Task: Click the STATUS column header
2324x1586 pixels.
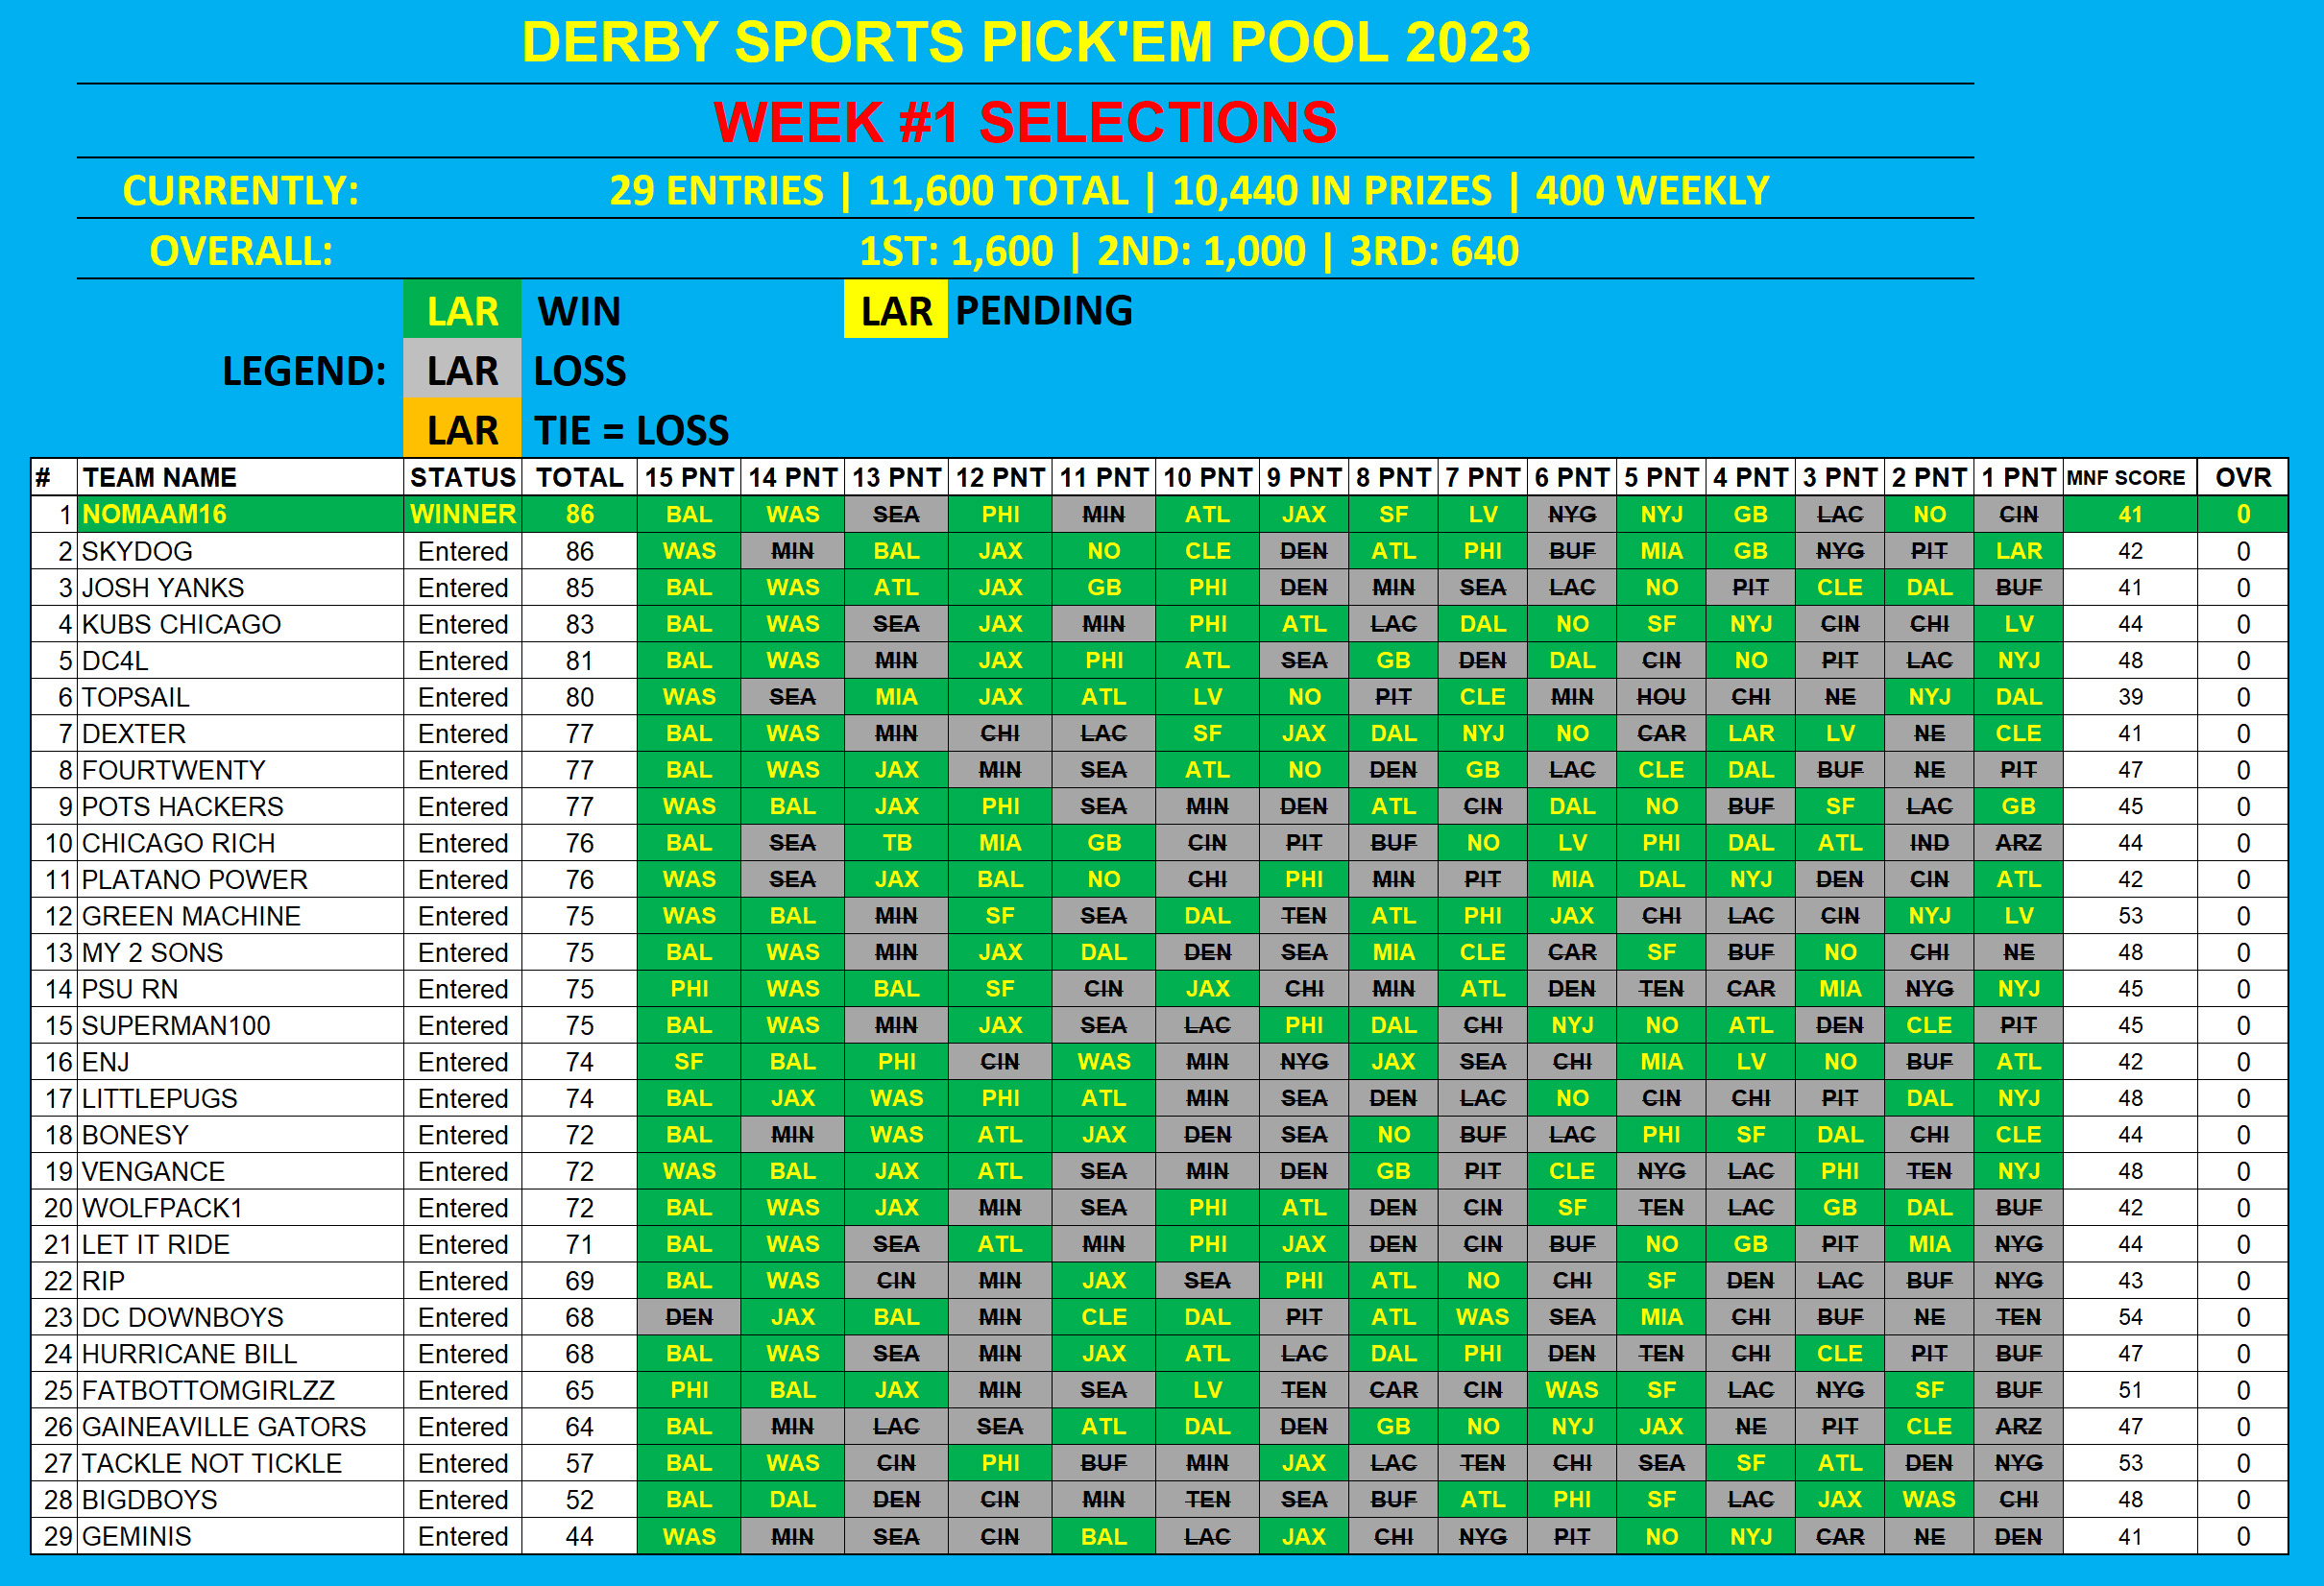Action: pos(462,477)
